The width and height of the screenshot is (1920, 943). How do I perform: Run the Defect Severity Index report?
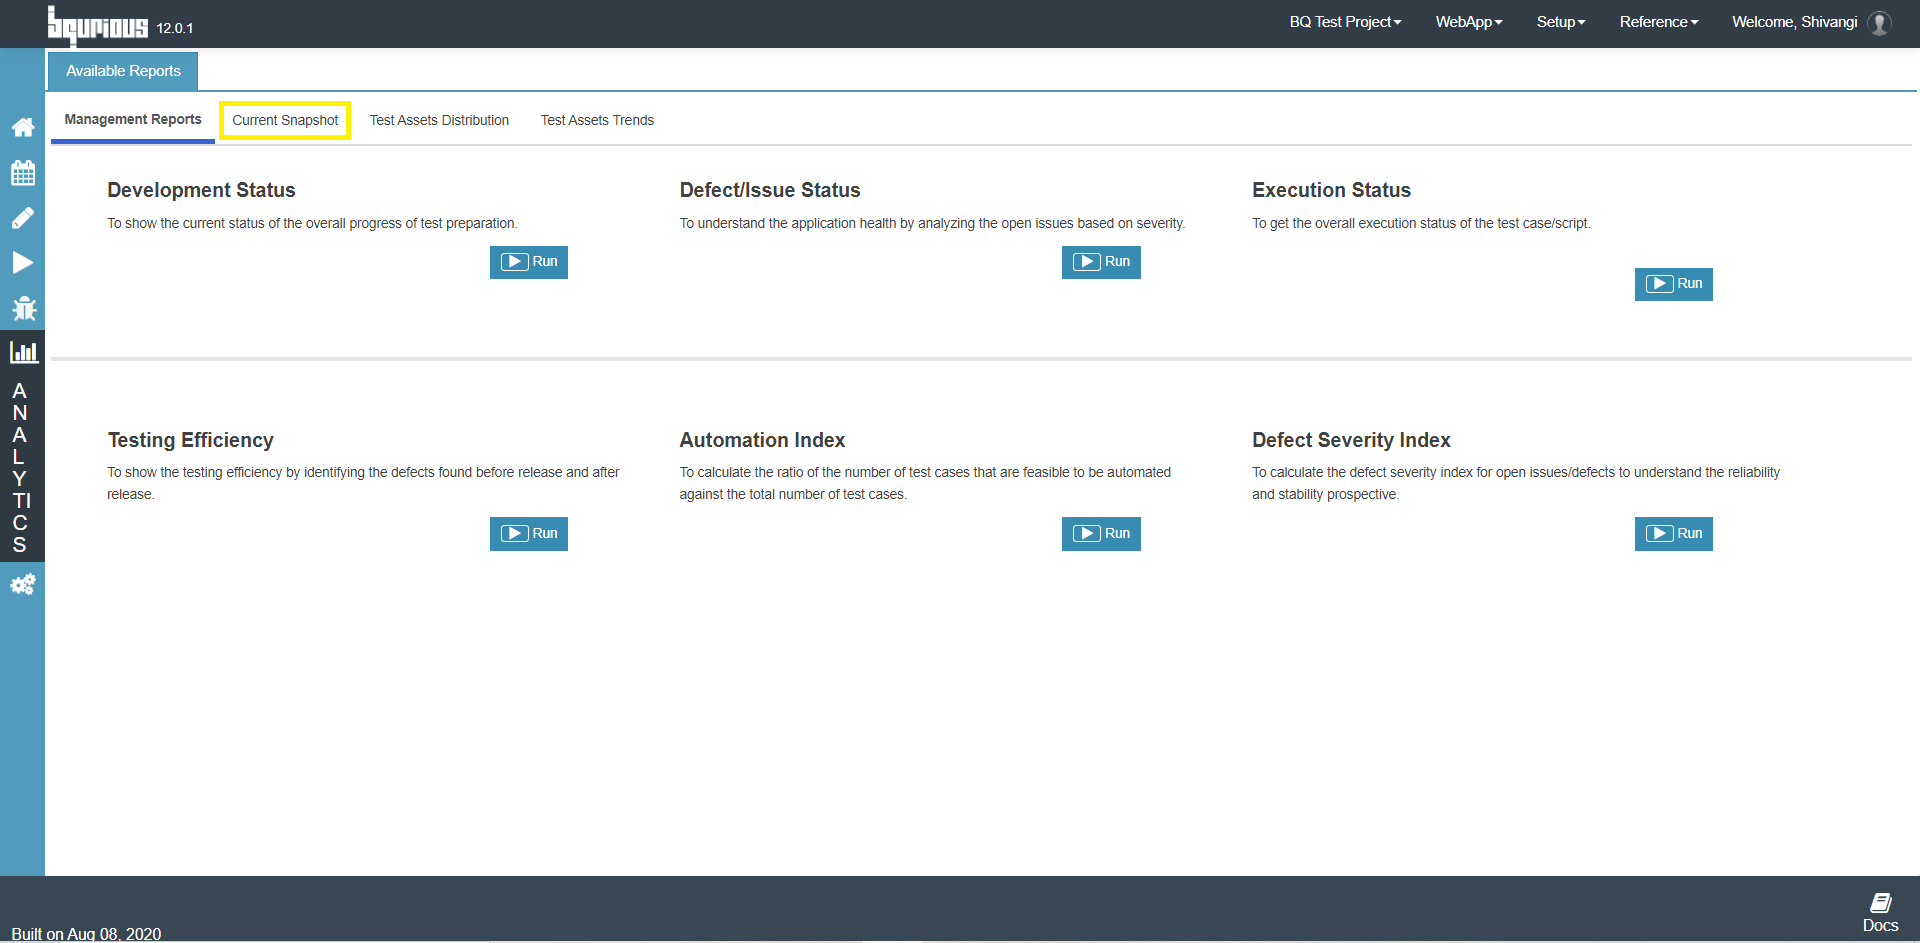pyautogui.click(x=1674, y=534)
